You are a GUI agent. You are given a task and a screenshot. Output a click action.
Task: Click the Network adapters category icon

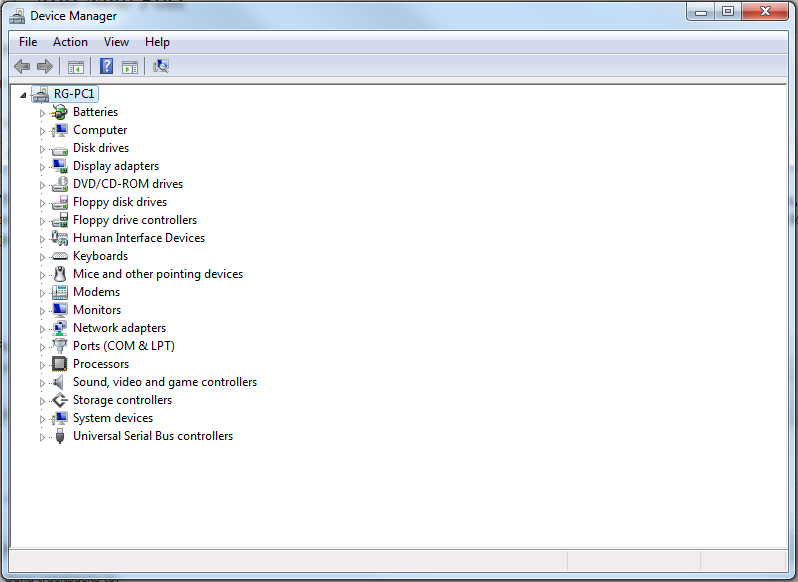[60, 328]
